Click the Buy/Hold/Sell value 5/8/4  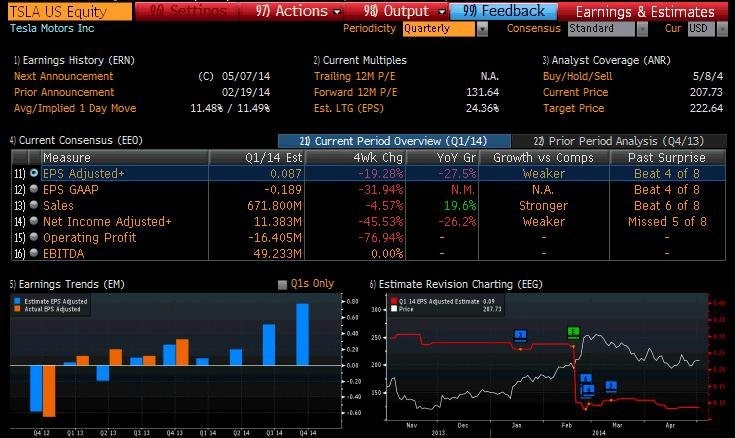(x=708, y=76)
